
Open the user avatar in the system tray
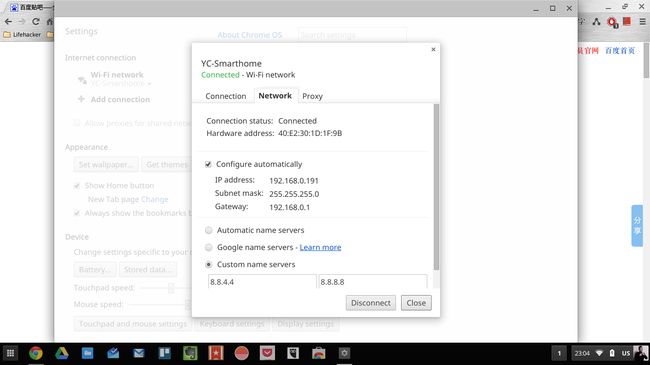641,353
